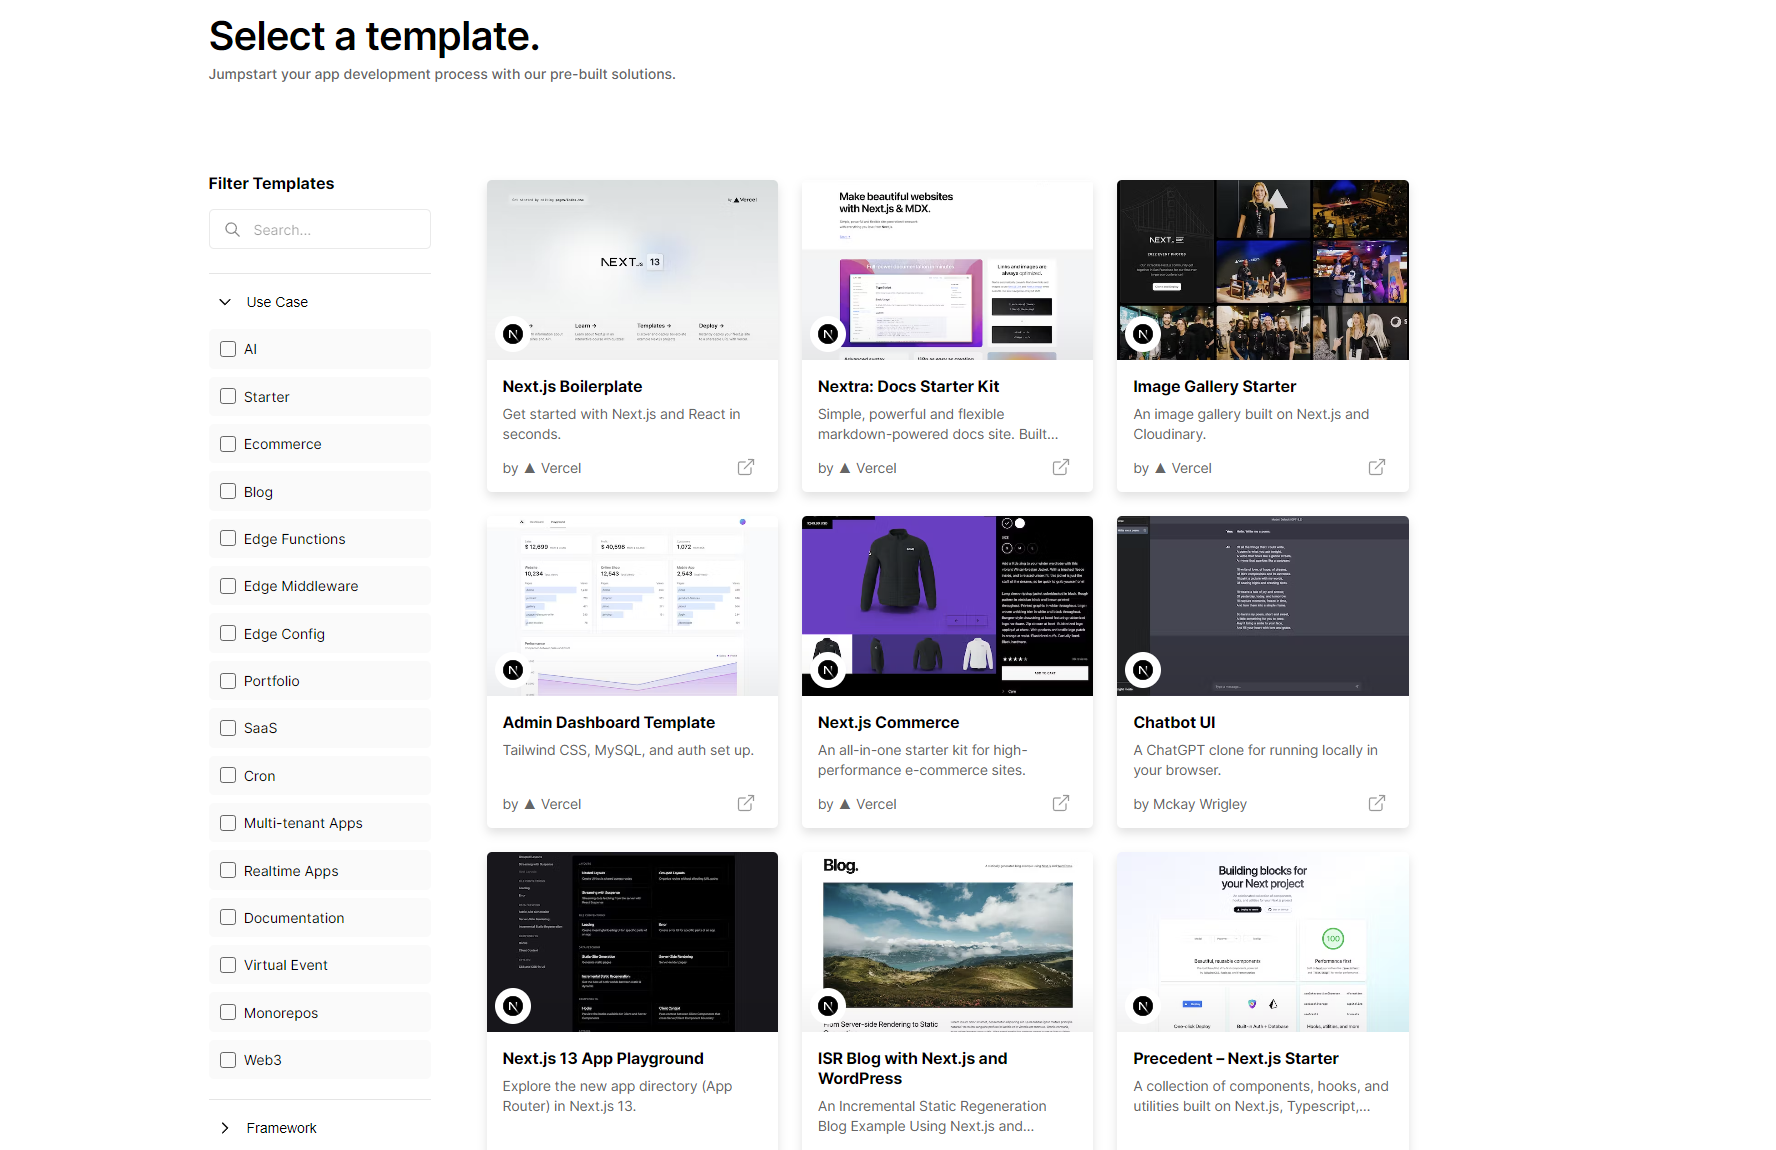Open external link icon for Image Gallery Starter
Image resolution: width=1776 pixels, height=1150 pixels.
coord(1377,467)
